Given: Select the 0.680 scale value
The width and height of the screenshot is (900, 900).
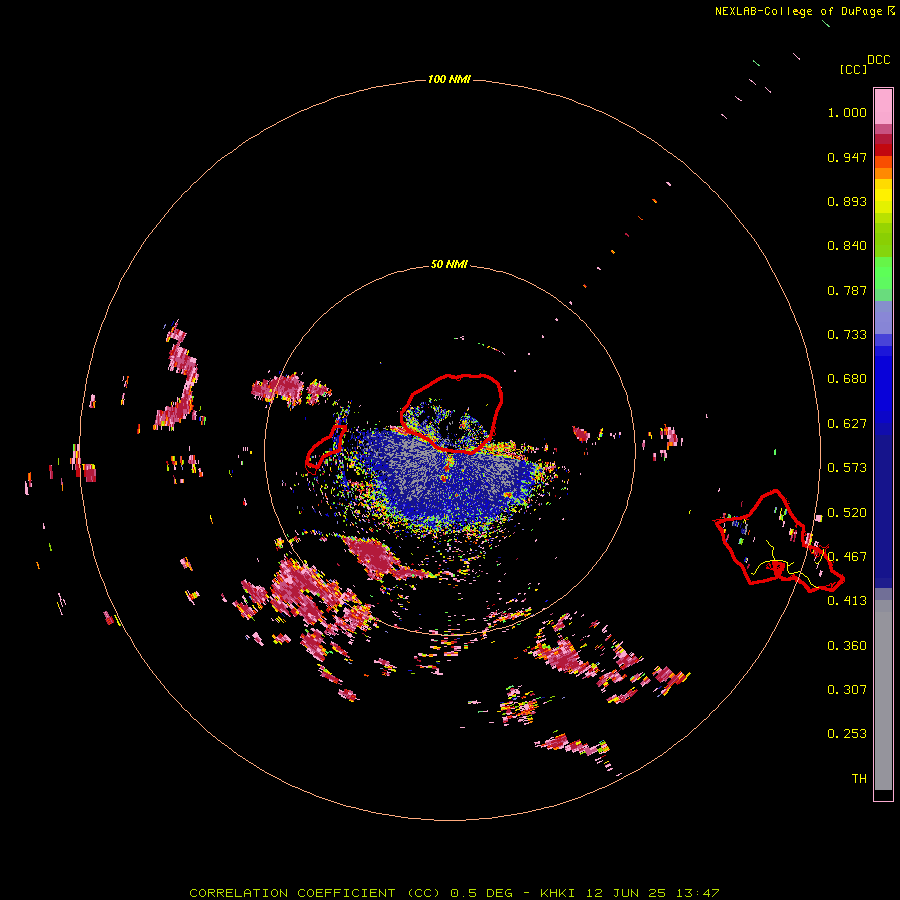Looking at the screenshot, I should click(x=847, y=379).
